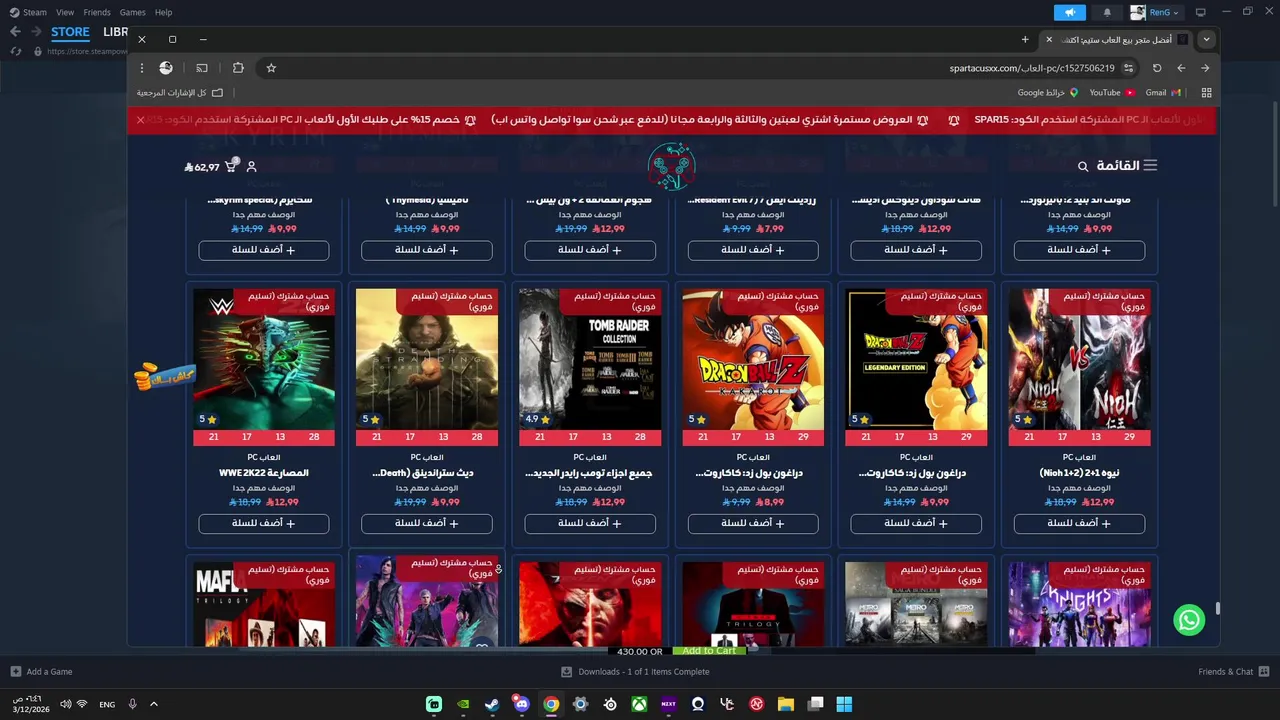Open Mafia Trilogy cover thumbnail
Screen dimensions: 1280x720
click(264, 604)
